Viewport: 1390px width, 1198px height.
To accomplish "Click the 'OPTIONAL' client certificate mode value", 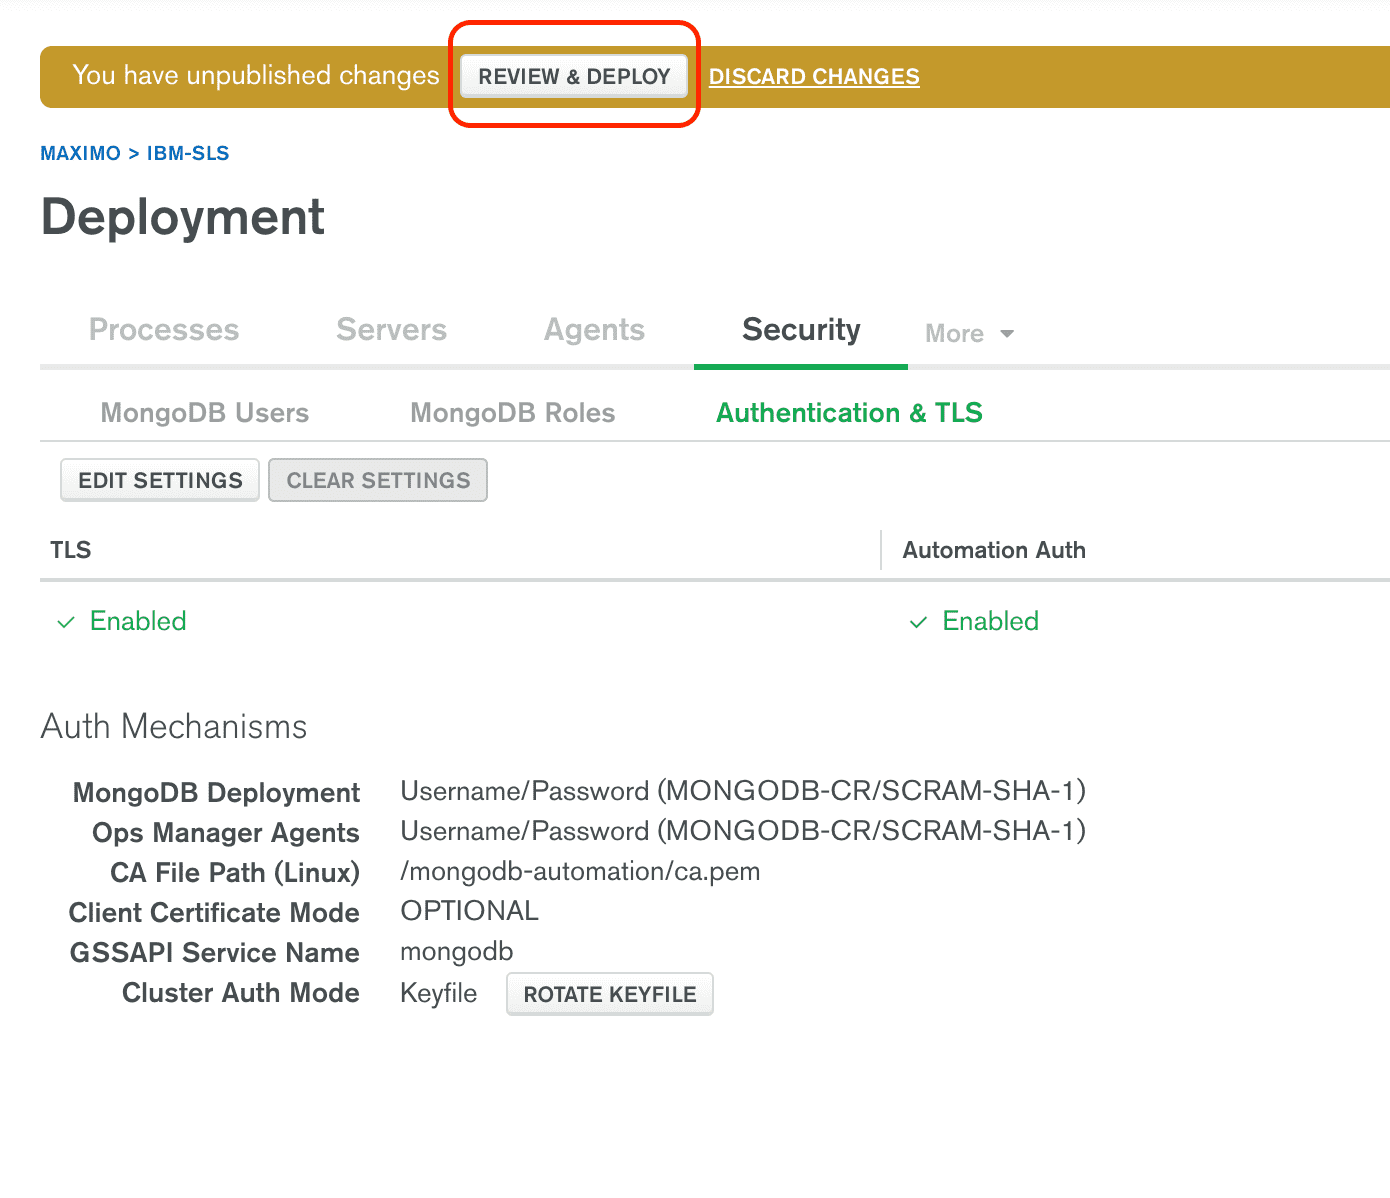I will [469, 911].
